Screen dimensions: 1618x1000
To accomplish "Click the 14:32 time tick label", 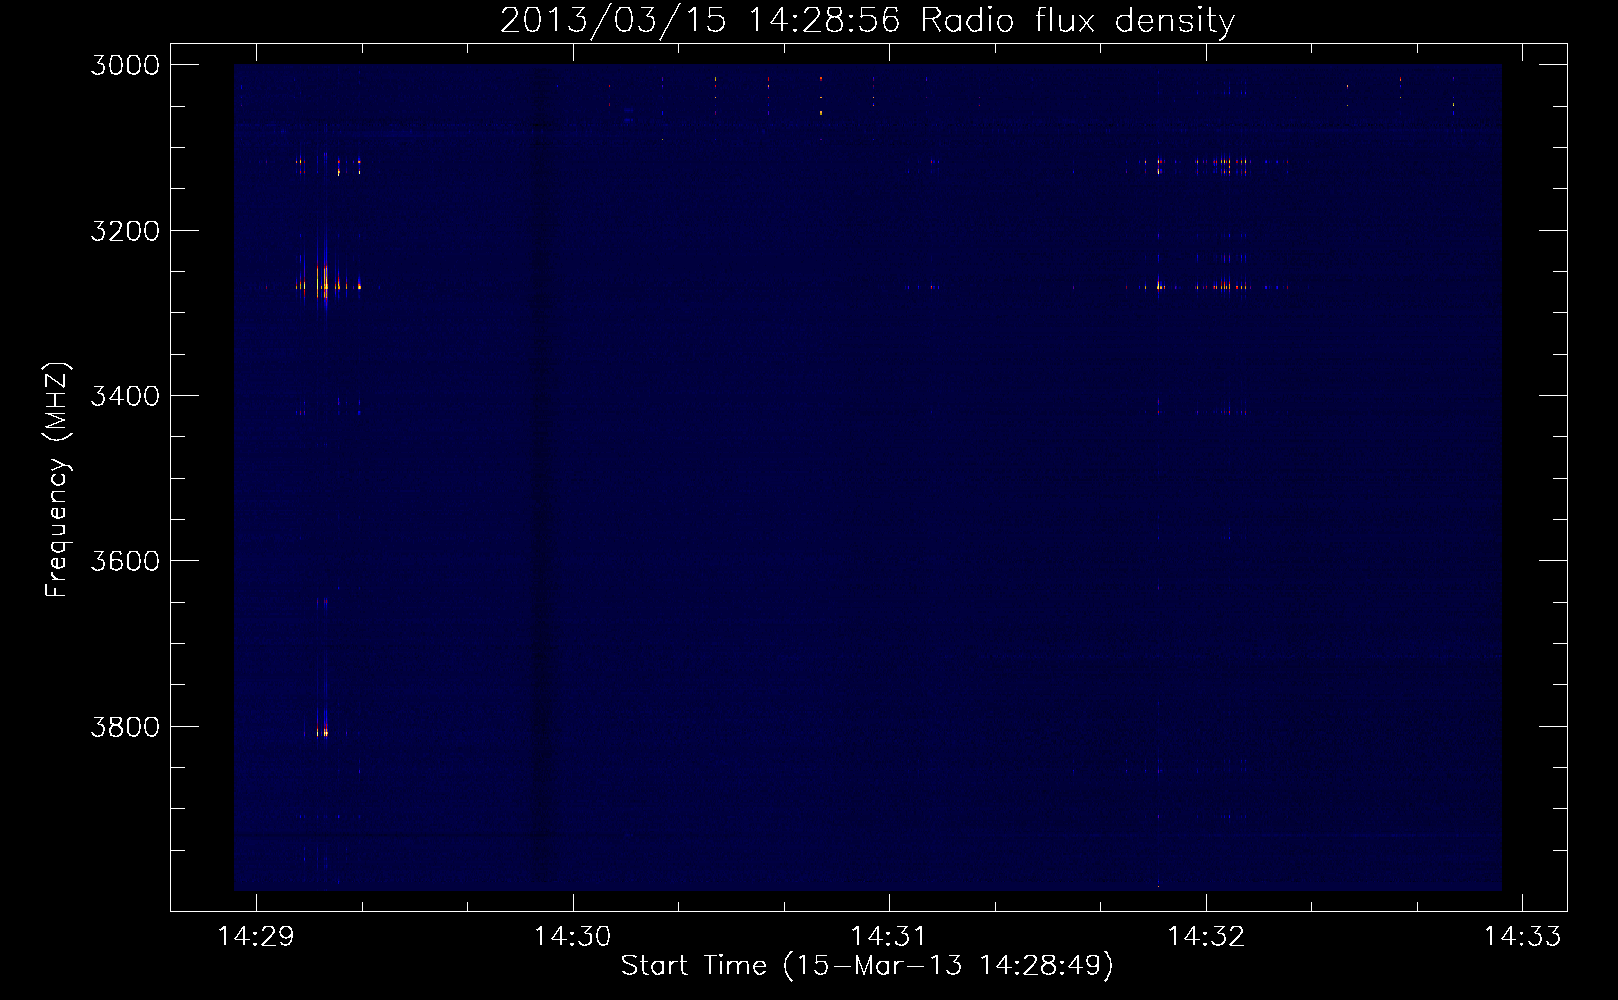I will [1206, 936].
